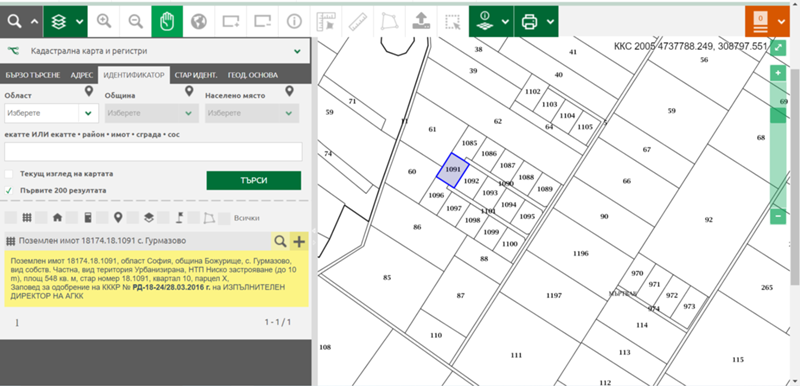
Task: Uncheck Първите 200 резултата checkbox
Action: coord(9,191)
